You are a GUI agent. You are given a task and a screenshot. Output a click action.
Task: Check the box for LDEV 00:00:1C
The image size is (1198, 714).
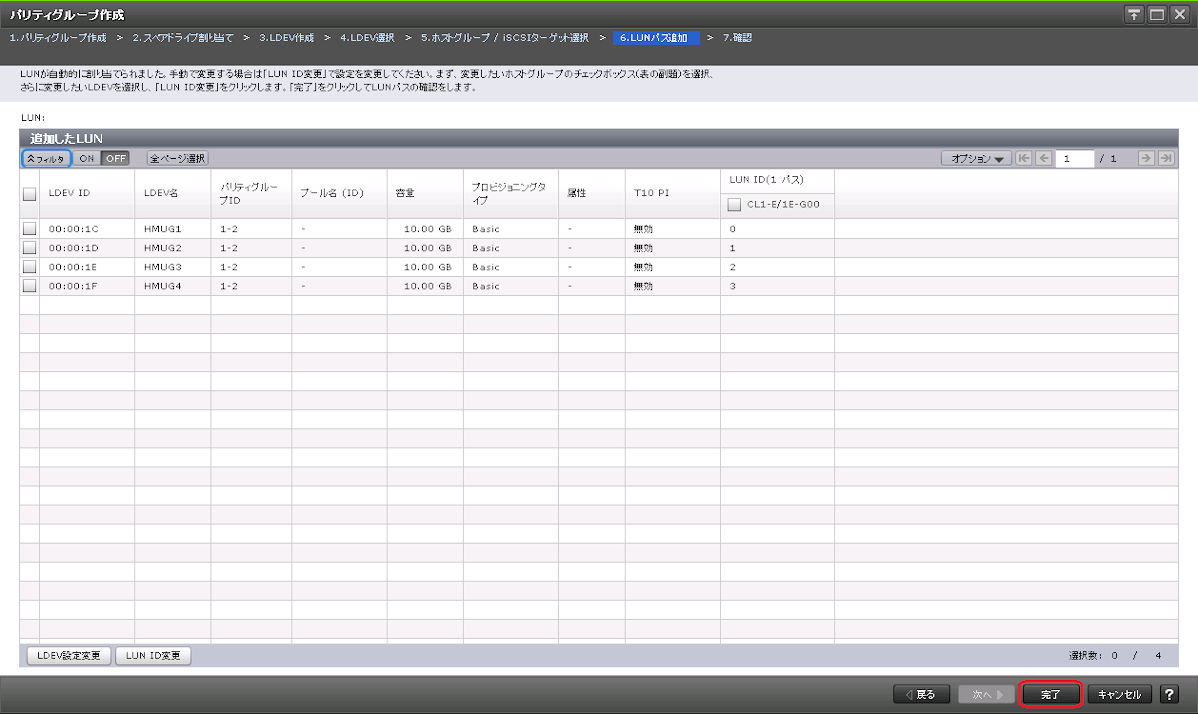29,229
